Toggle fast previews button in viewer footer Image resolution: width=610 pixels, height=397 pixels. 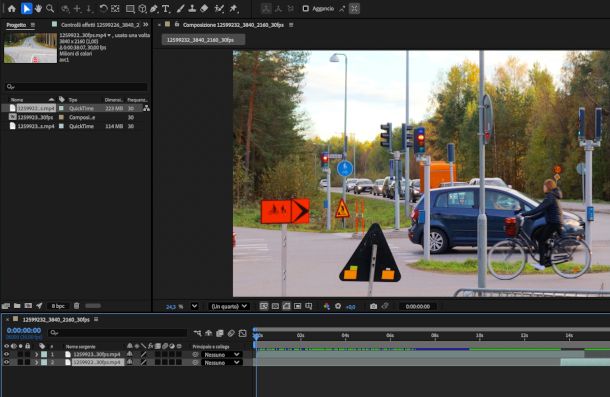point(264,306)
